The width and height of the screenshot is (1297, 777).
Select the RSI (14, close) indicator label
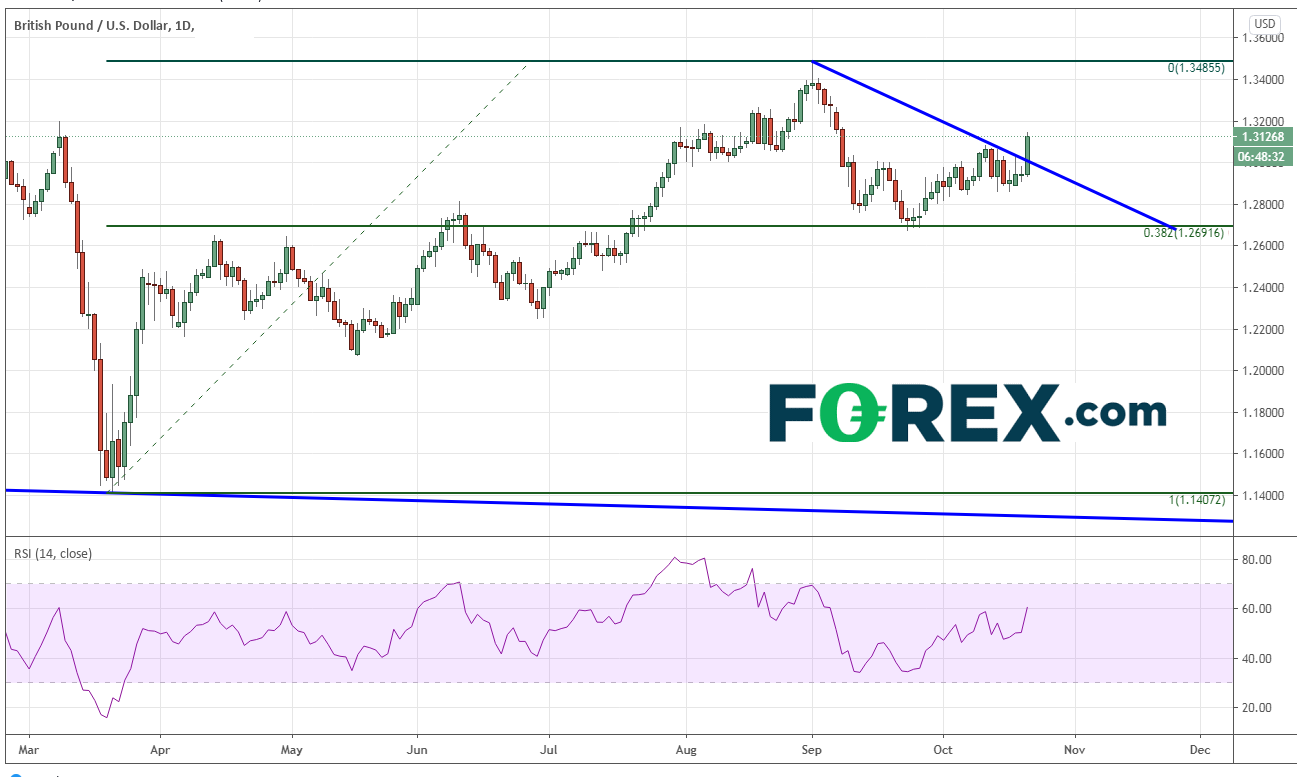click(x=52, y=553)
